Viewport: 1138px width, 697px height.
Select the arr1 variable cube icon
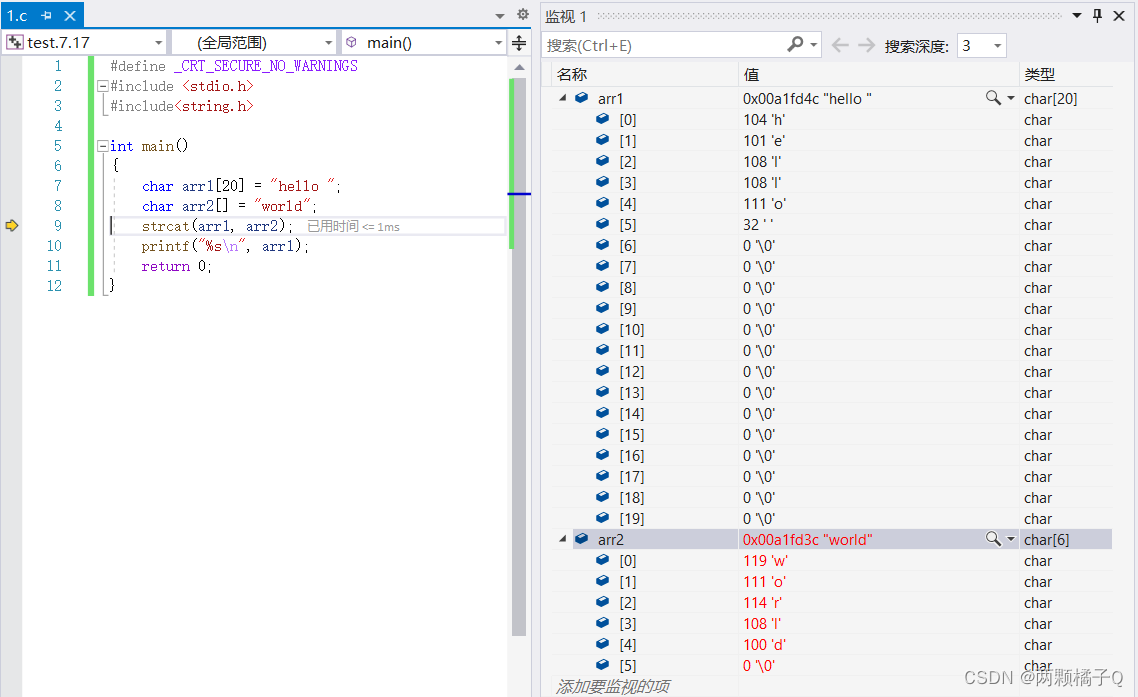(x=581, y=97)
